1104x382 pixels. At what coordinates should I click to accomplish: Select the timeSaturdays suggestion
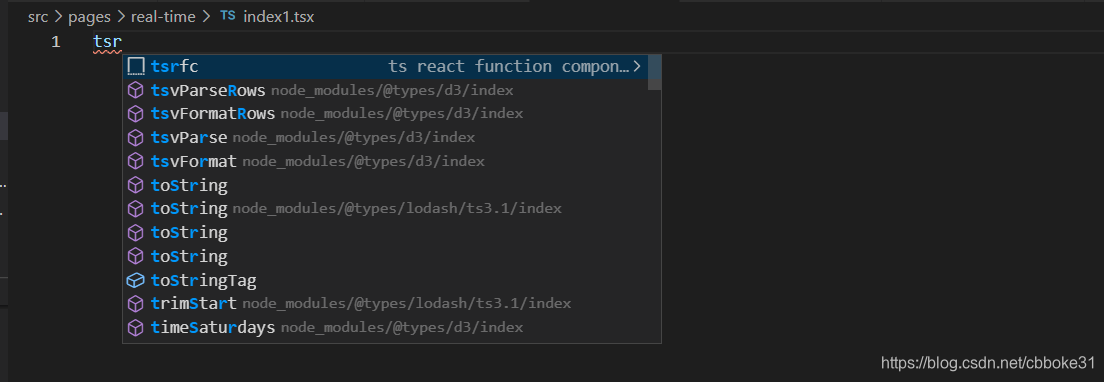[x=386, y=328]
